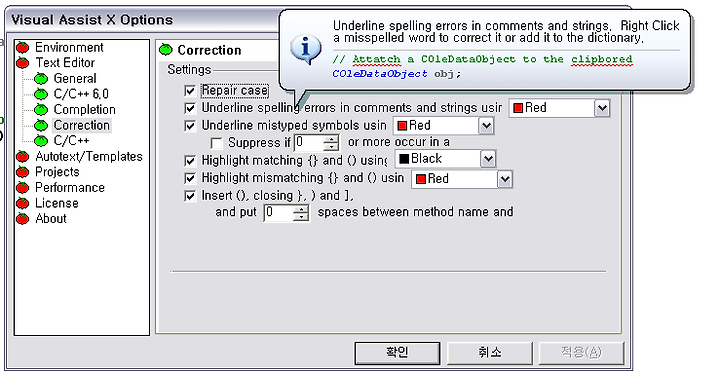The height and width of the screenshot is (374, 720).
Task: Open the About page
Action: [51, 219]
